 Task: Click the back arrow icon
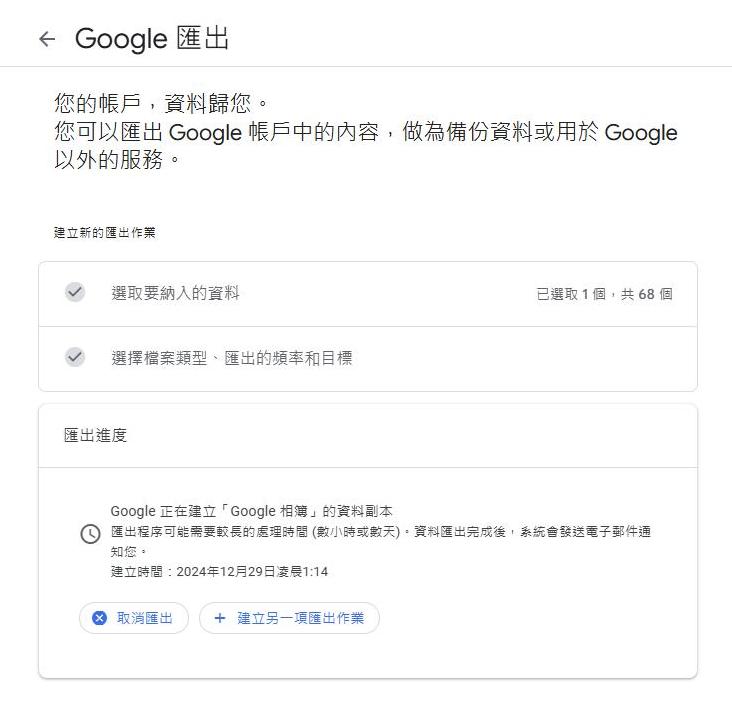[x=47, y=39]
